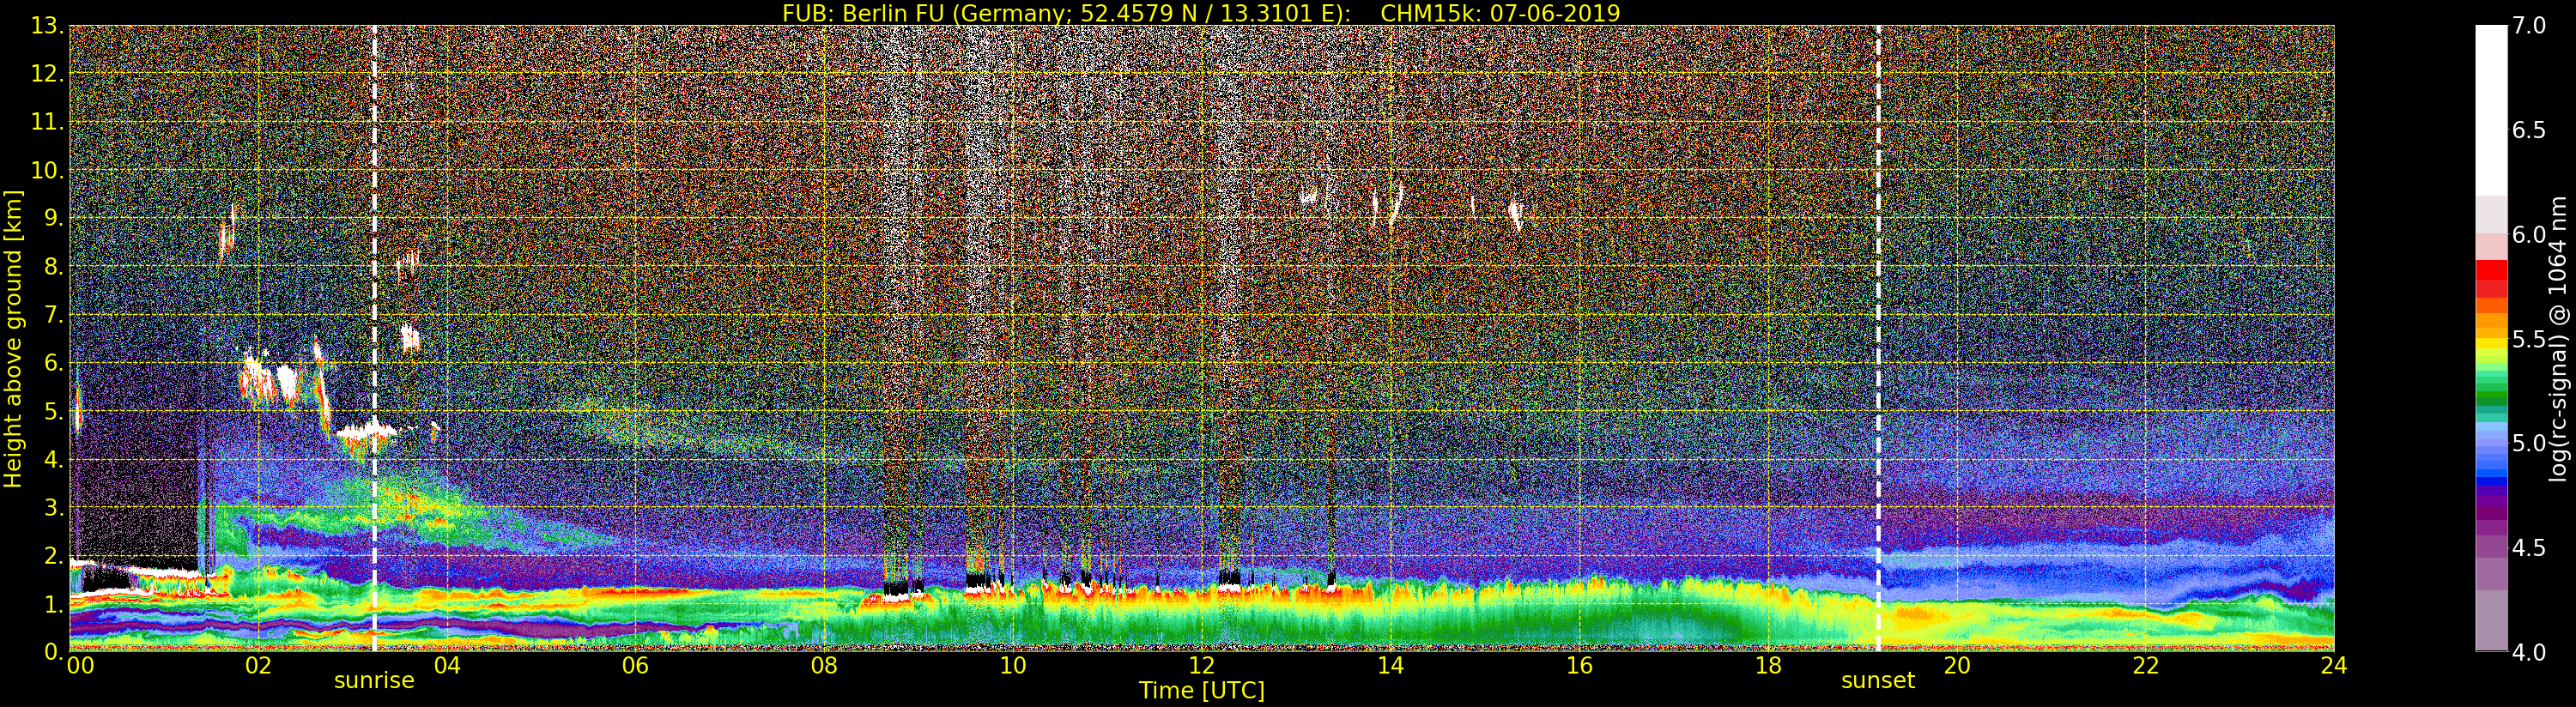Click the yellow band of the colorbar
Viewport: 2576px width, 707px height.
(x=2491, y=343)
